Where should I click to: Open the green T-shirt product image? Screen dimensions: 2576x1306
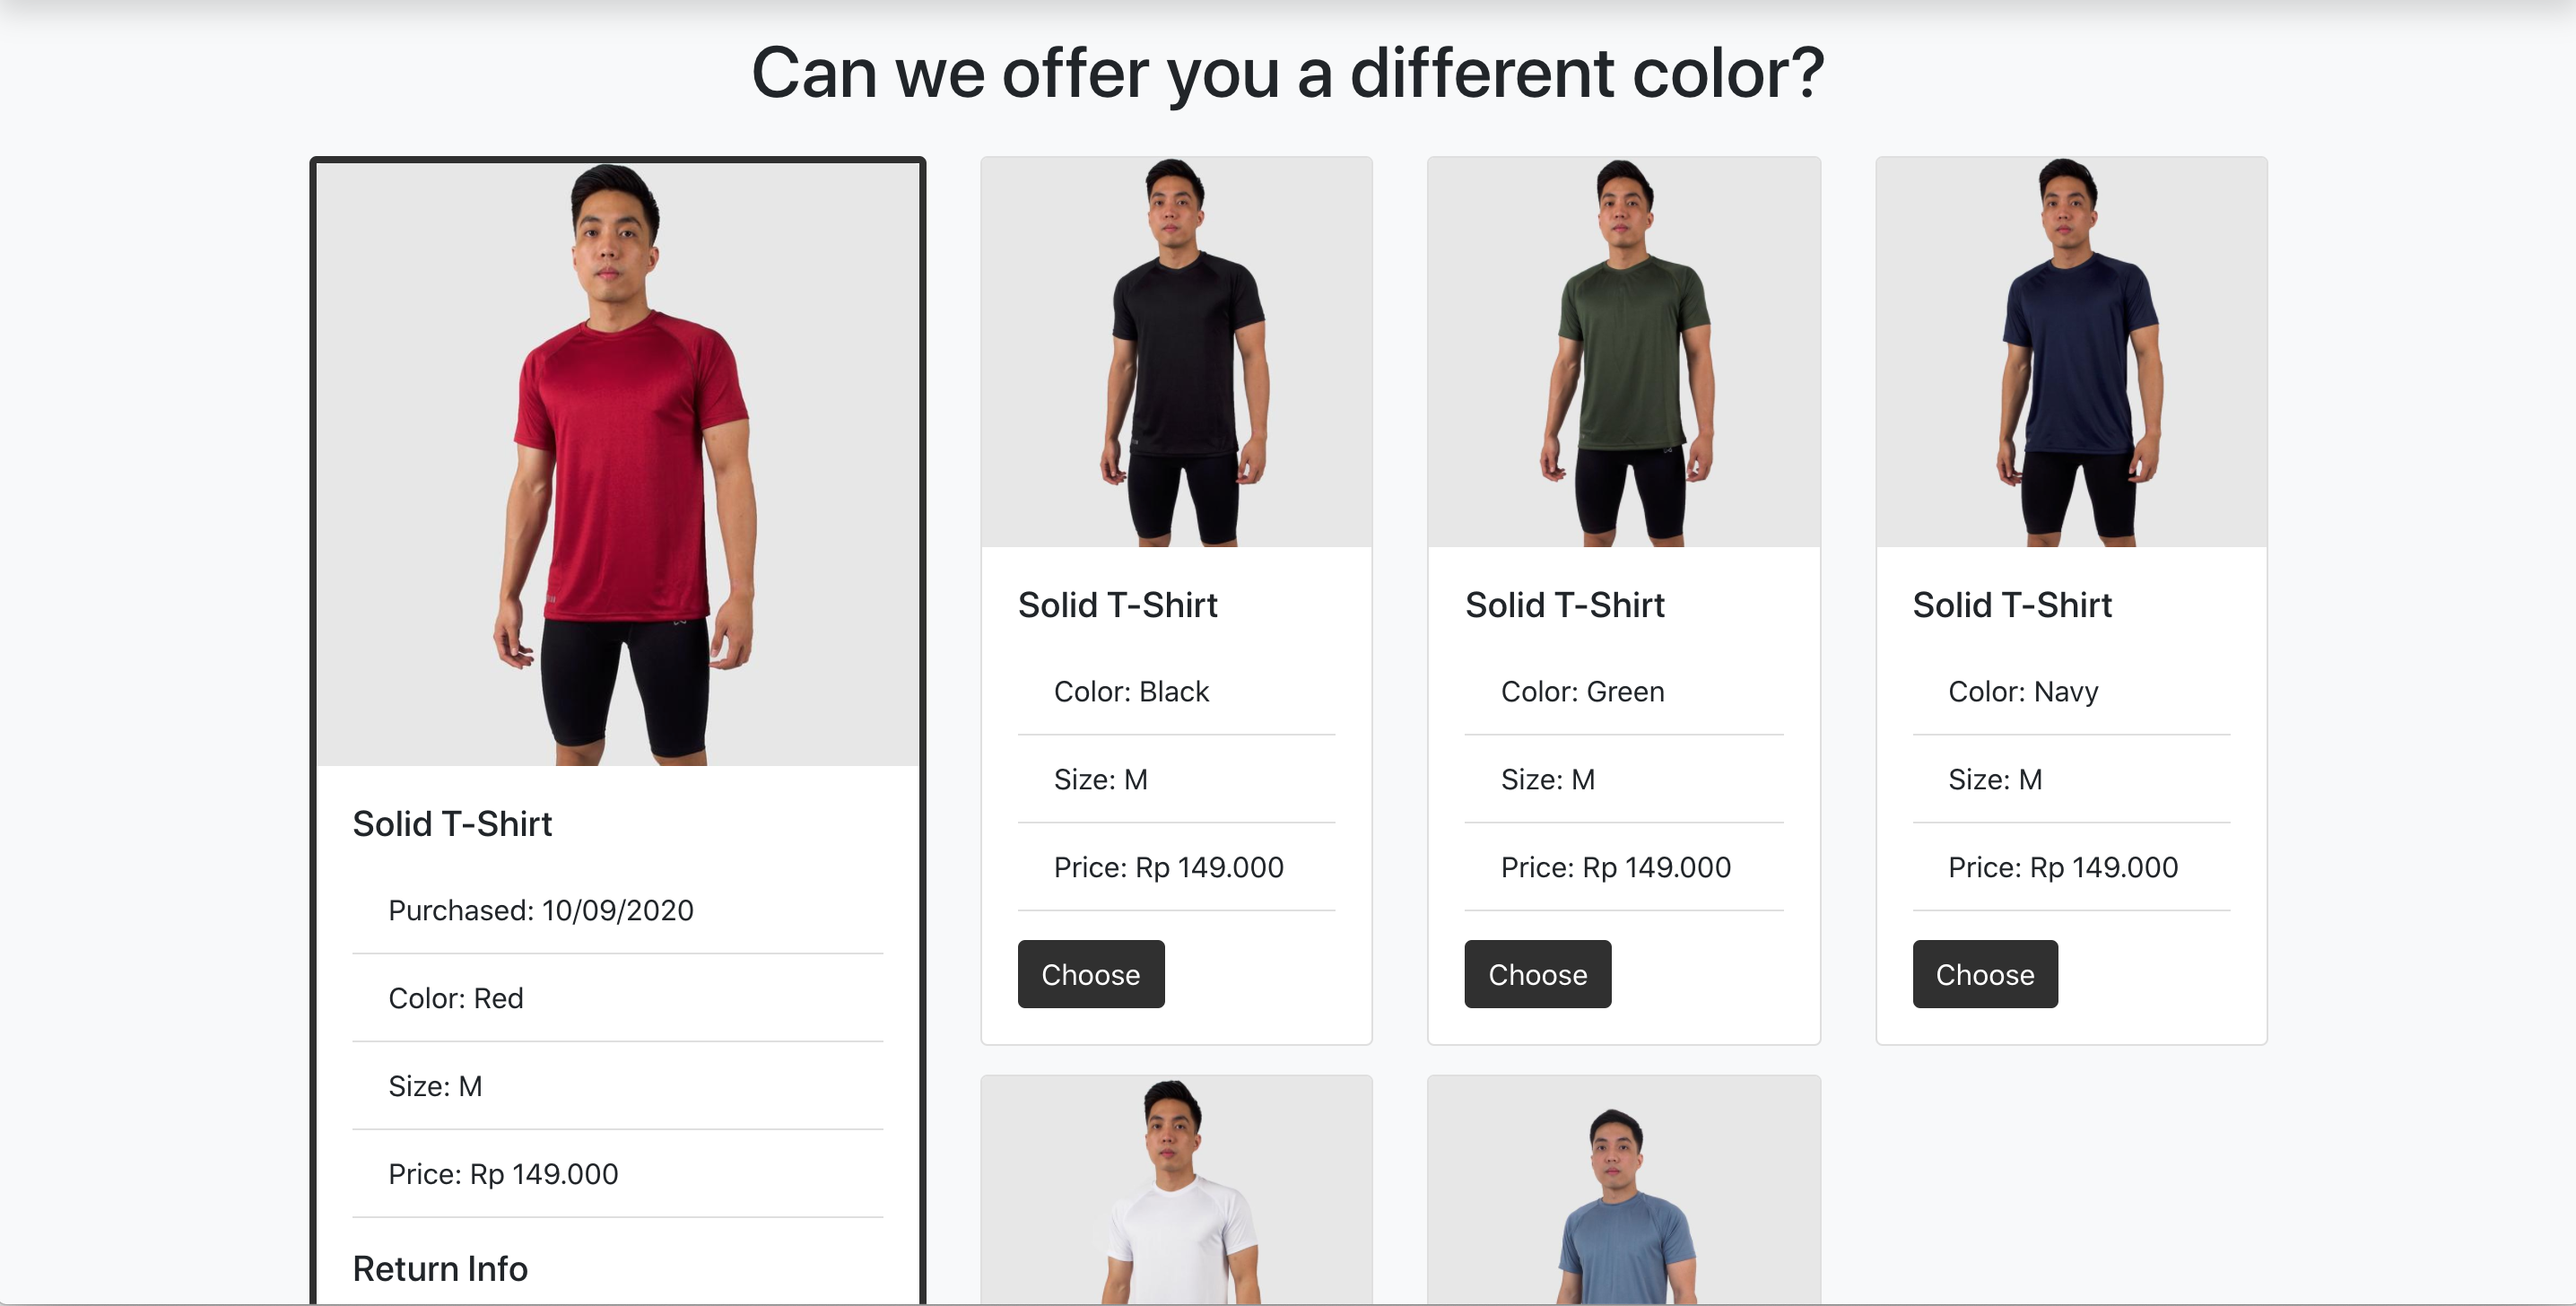coord(1623,352)
